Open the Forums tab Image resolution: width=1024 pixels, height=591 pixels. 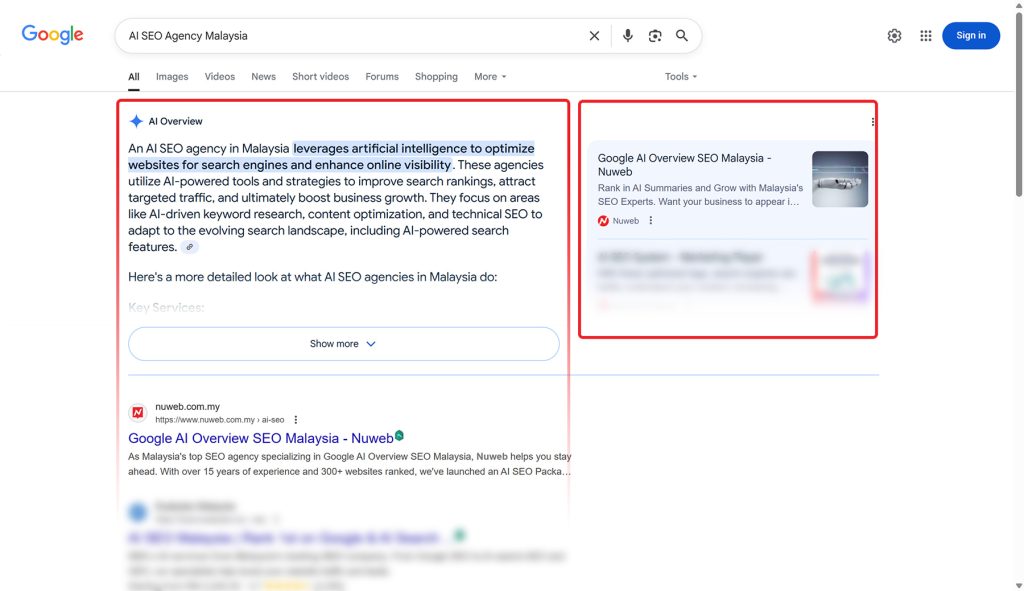point(382,76)
